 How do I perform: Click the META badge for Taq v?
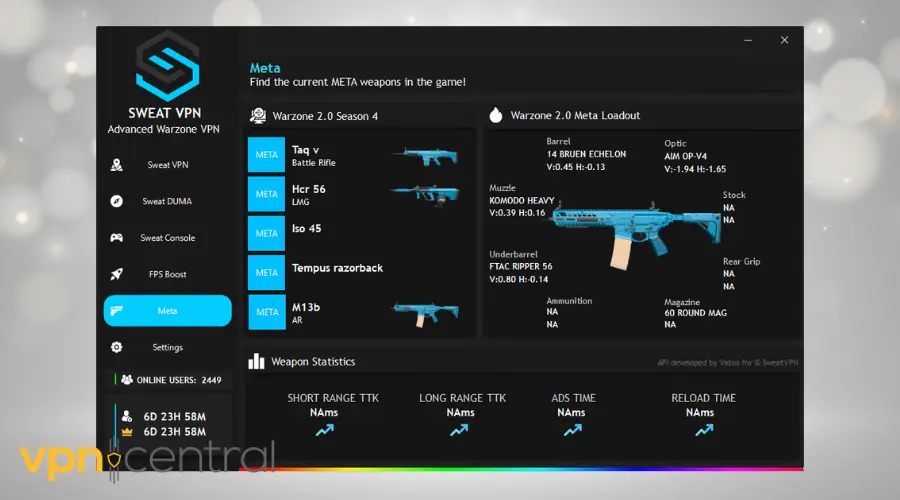tap(266, 154)
